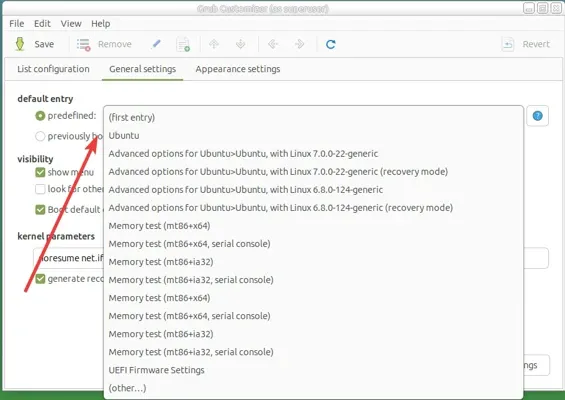Enable look for other systems checkbox
The height and width of the screenshot is (400, 565).
click(40, 189)
